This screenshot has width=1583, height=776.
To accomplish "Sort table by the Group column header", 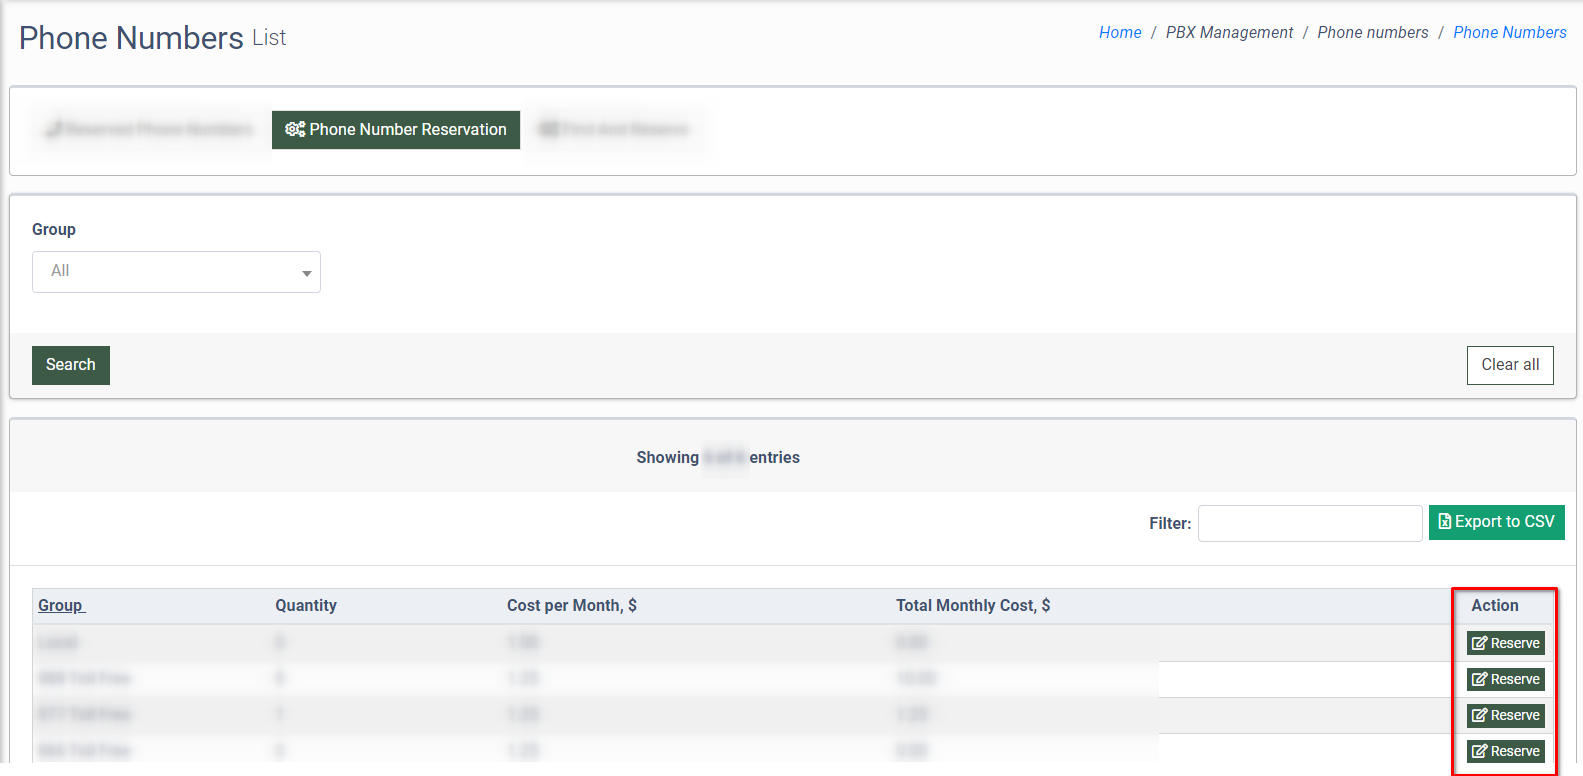I will click(61, 606).
